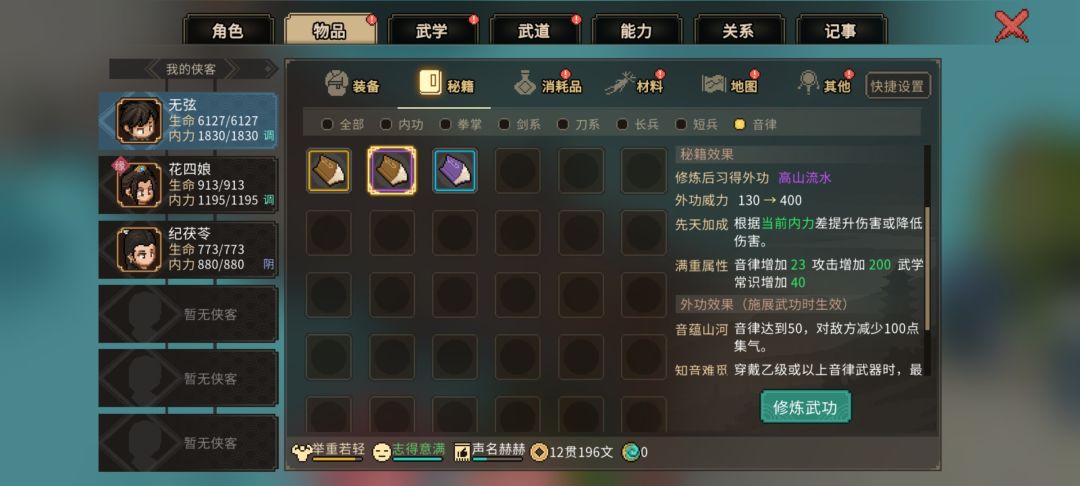Select the purple-framed brown manual book
The width and height of the screenshot is (1080, 486).
tap(391, 171)
